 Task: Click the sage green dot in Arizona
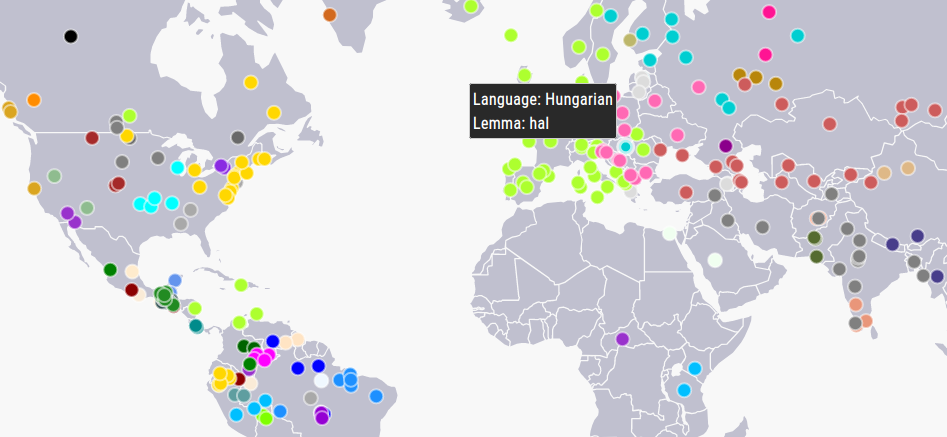(x=87, y=208)
